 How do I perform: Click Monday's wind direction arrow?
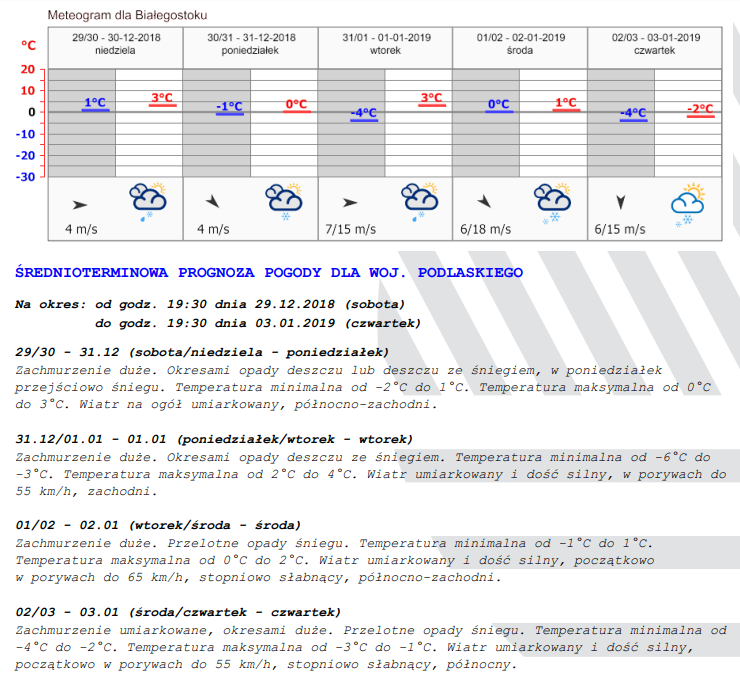(213, 202)
